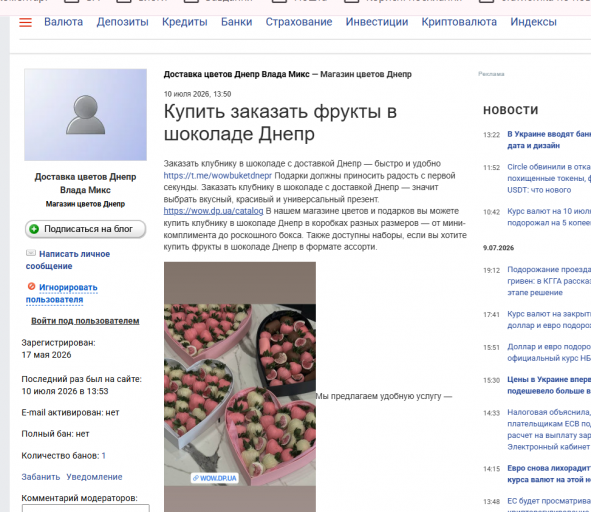Click the date text 10 июля 2026, 13:50
Viewport: 591px width, 512px height.
click(x=197, y=94)
